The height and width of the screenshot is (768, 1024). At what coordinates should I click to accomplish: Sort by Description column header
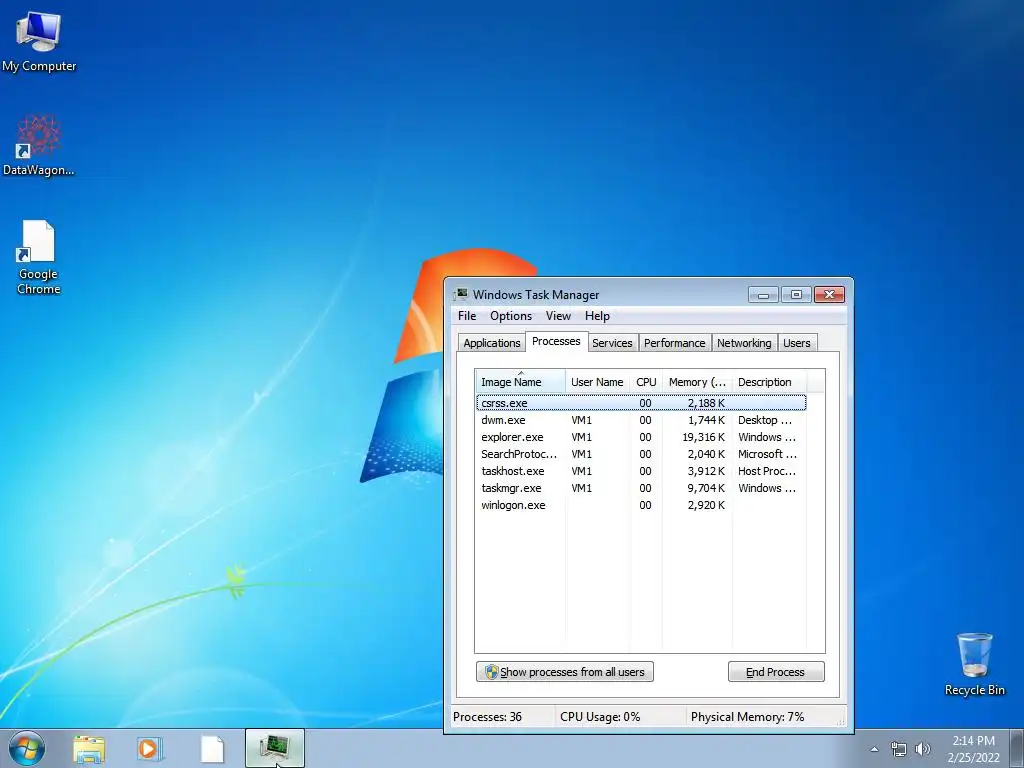(769, 382)
